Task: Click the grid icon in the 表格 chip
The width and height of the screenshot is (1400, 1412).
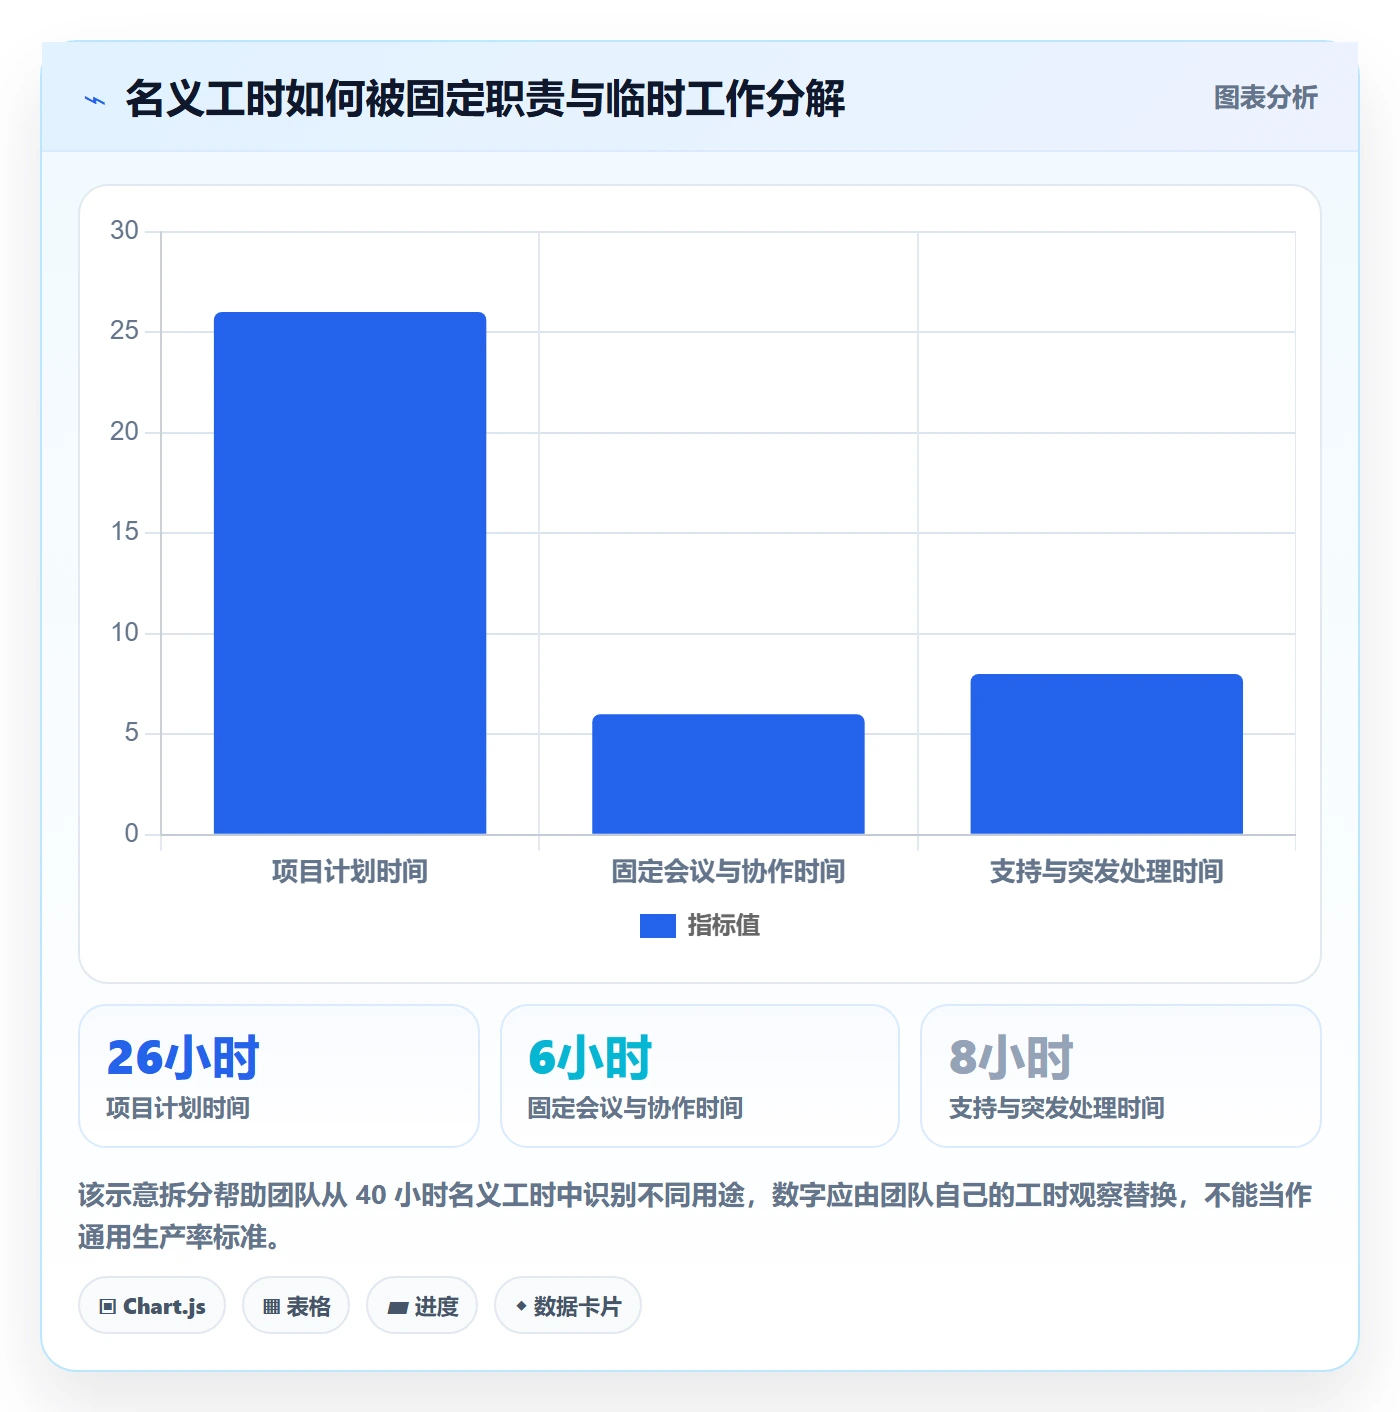Action: tap(271, 1307)
